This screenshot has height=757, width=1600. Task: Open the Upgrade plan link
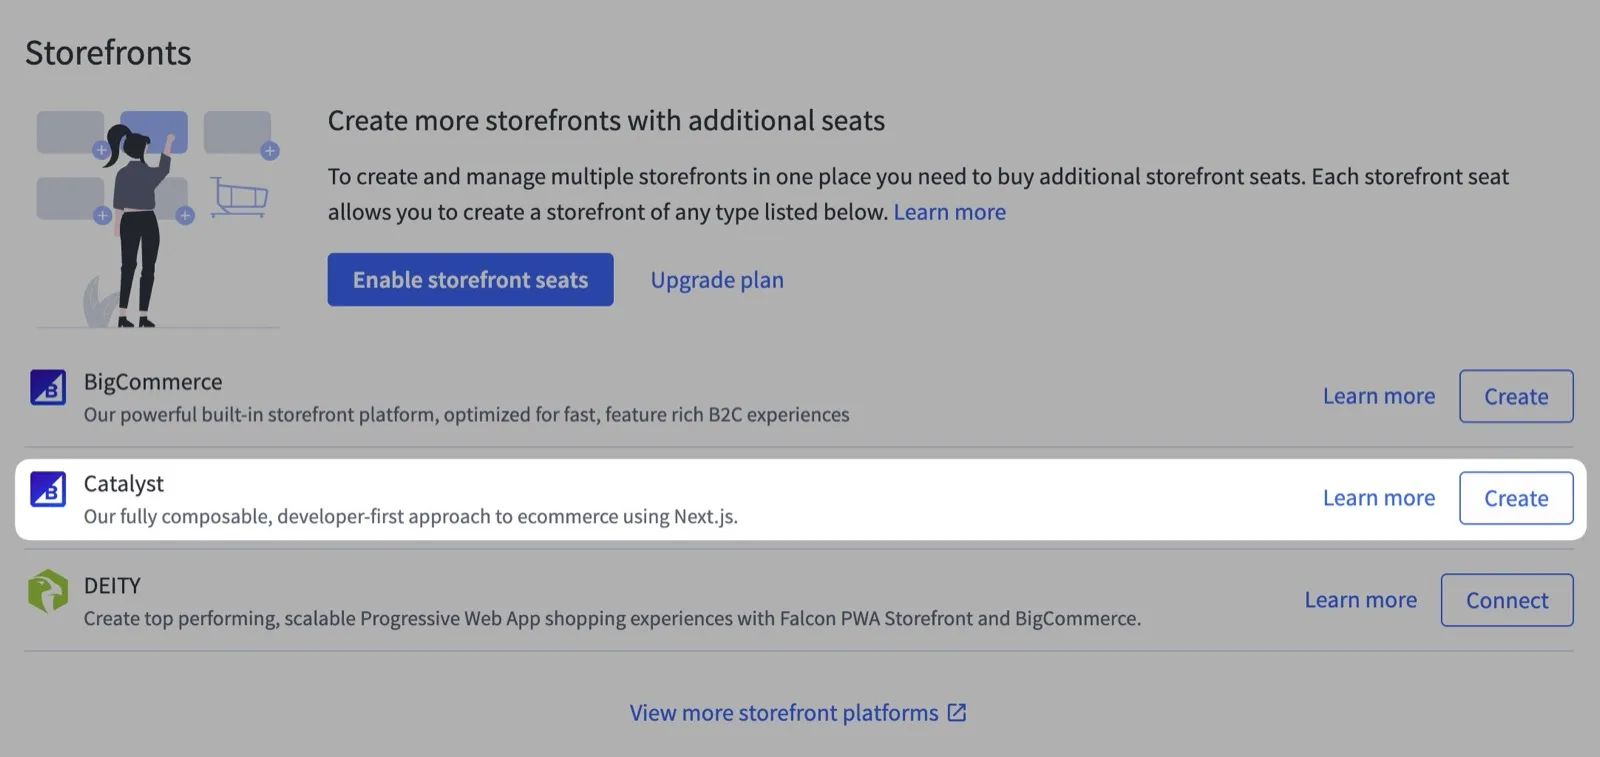(717, 280)
